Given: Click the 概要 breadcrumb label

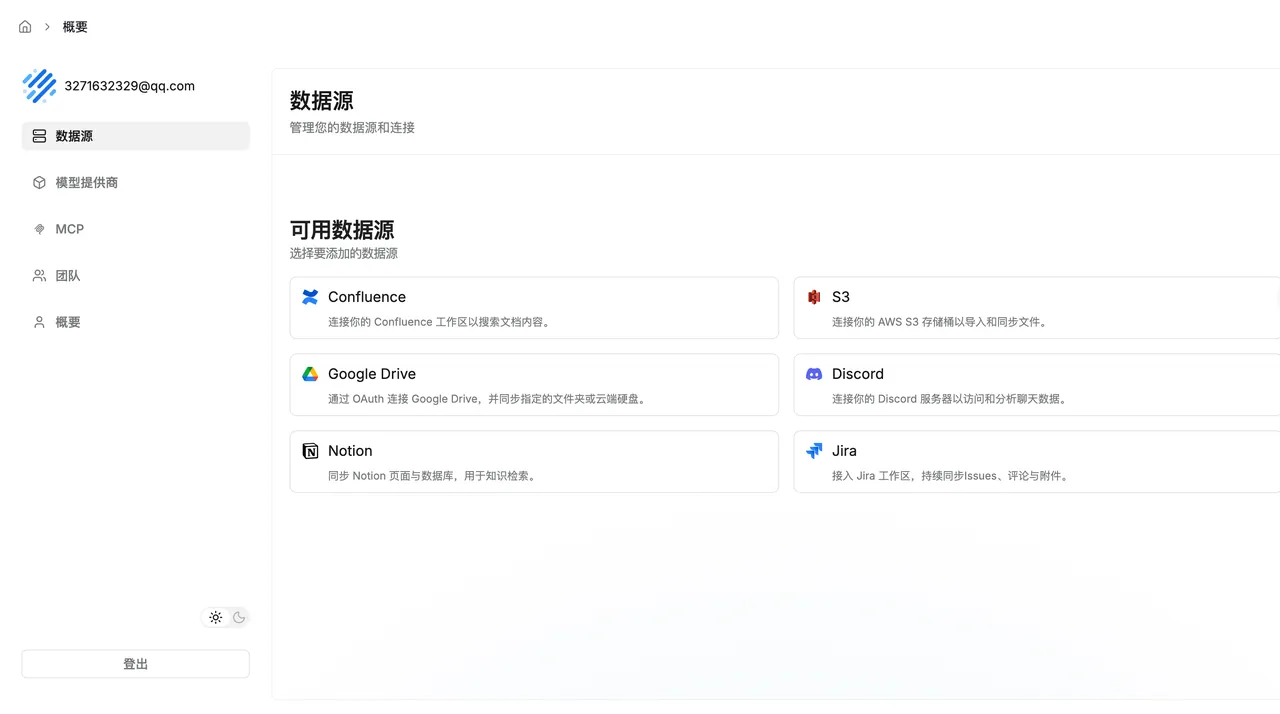Looking at the screenshot, I should 75,27.
